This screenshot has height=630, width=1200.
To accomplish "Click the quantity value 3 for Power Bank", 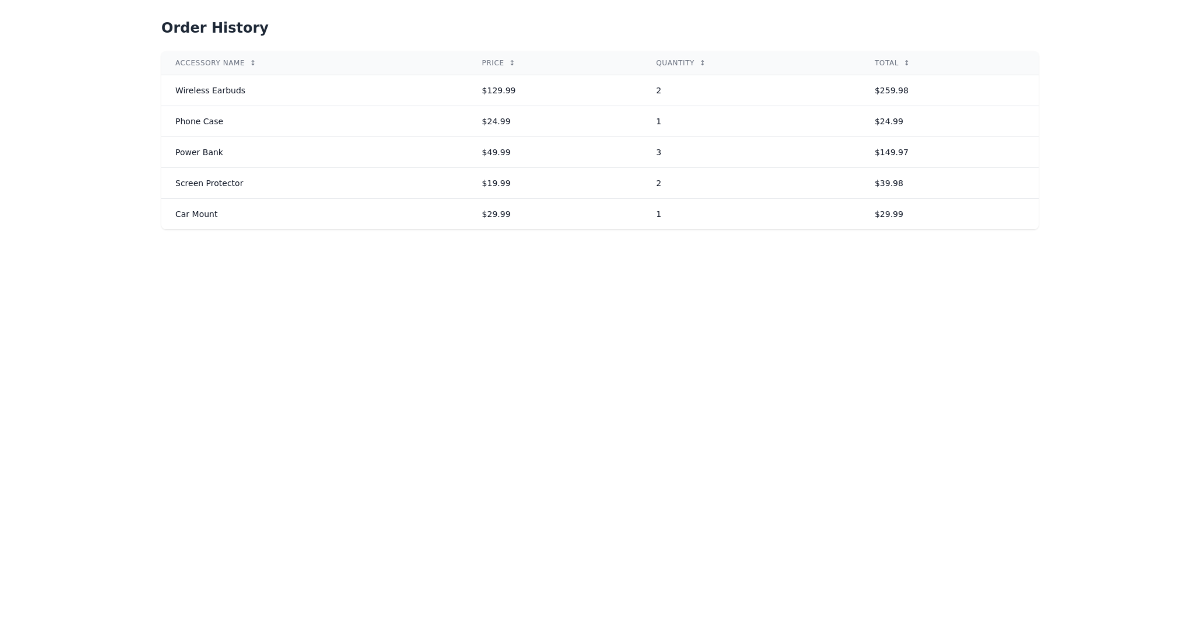I will point(657,152).
